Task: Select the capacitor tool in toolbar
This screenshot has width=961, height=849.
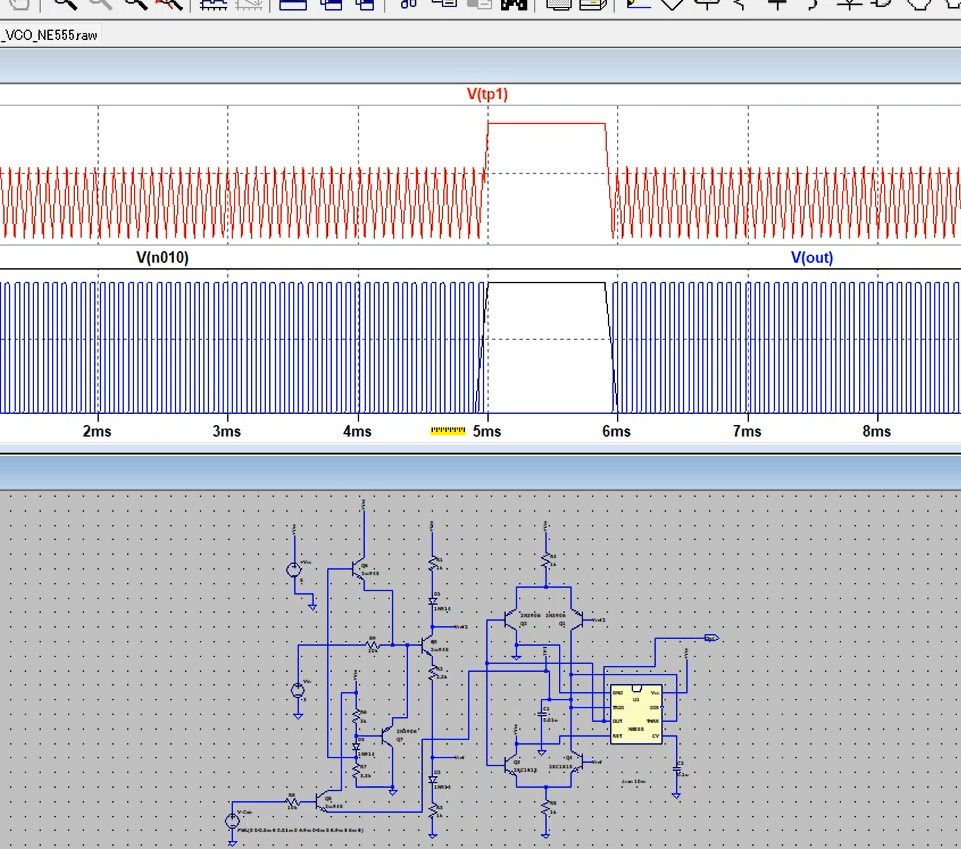Action: pyautogui.click(x=777, y=3)
